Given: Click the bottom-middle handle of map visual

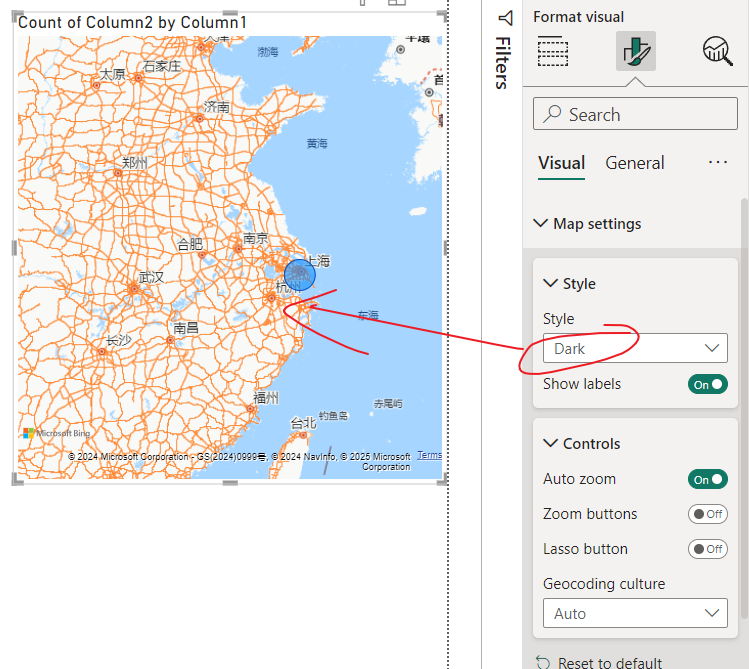Looking at the screenshot, I should pos(230,483).
